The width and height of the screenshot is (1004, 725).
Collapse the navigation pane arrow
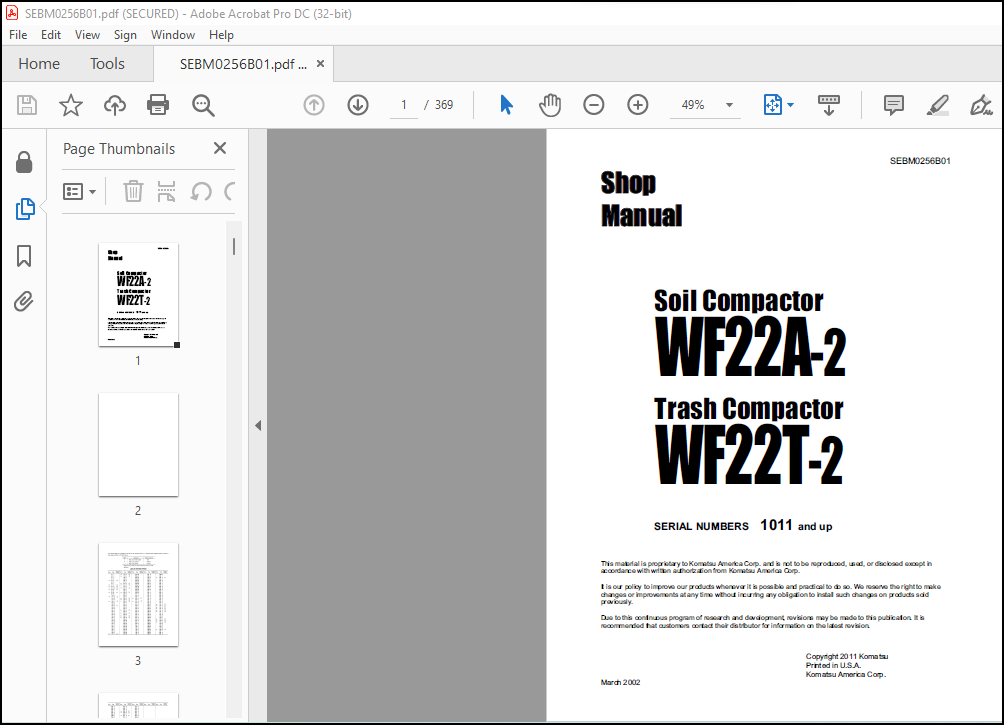click(x=258, y=425)
